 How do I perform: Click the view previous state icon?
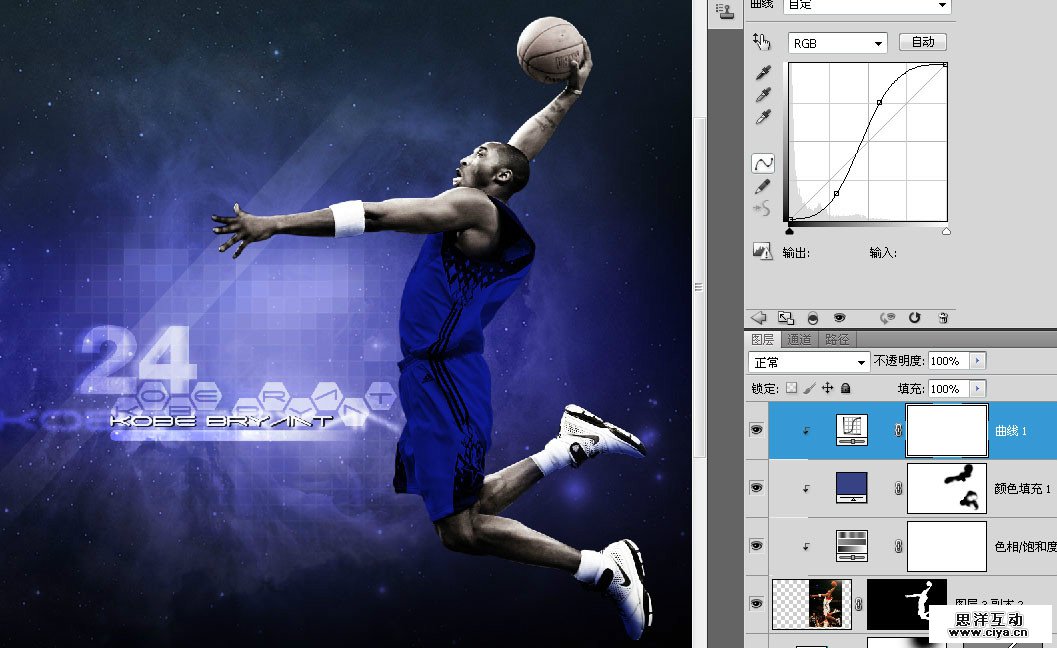(x=887, y=318)
